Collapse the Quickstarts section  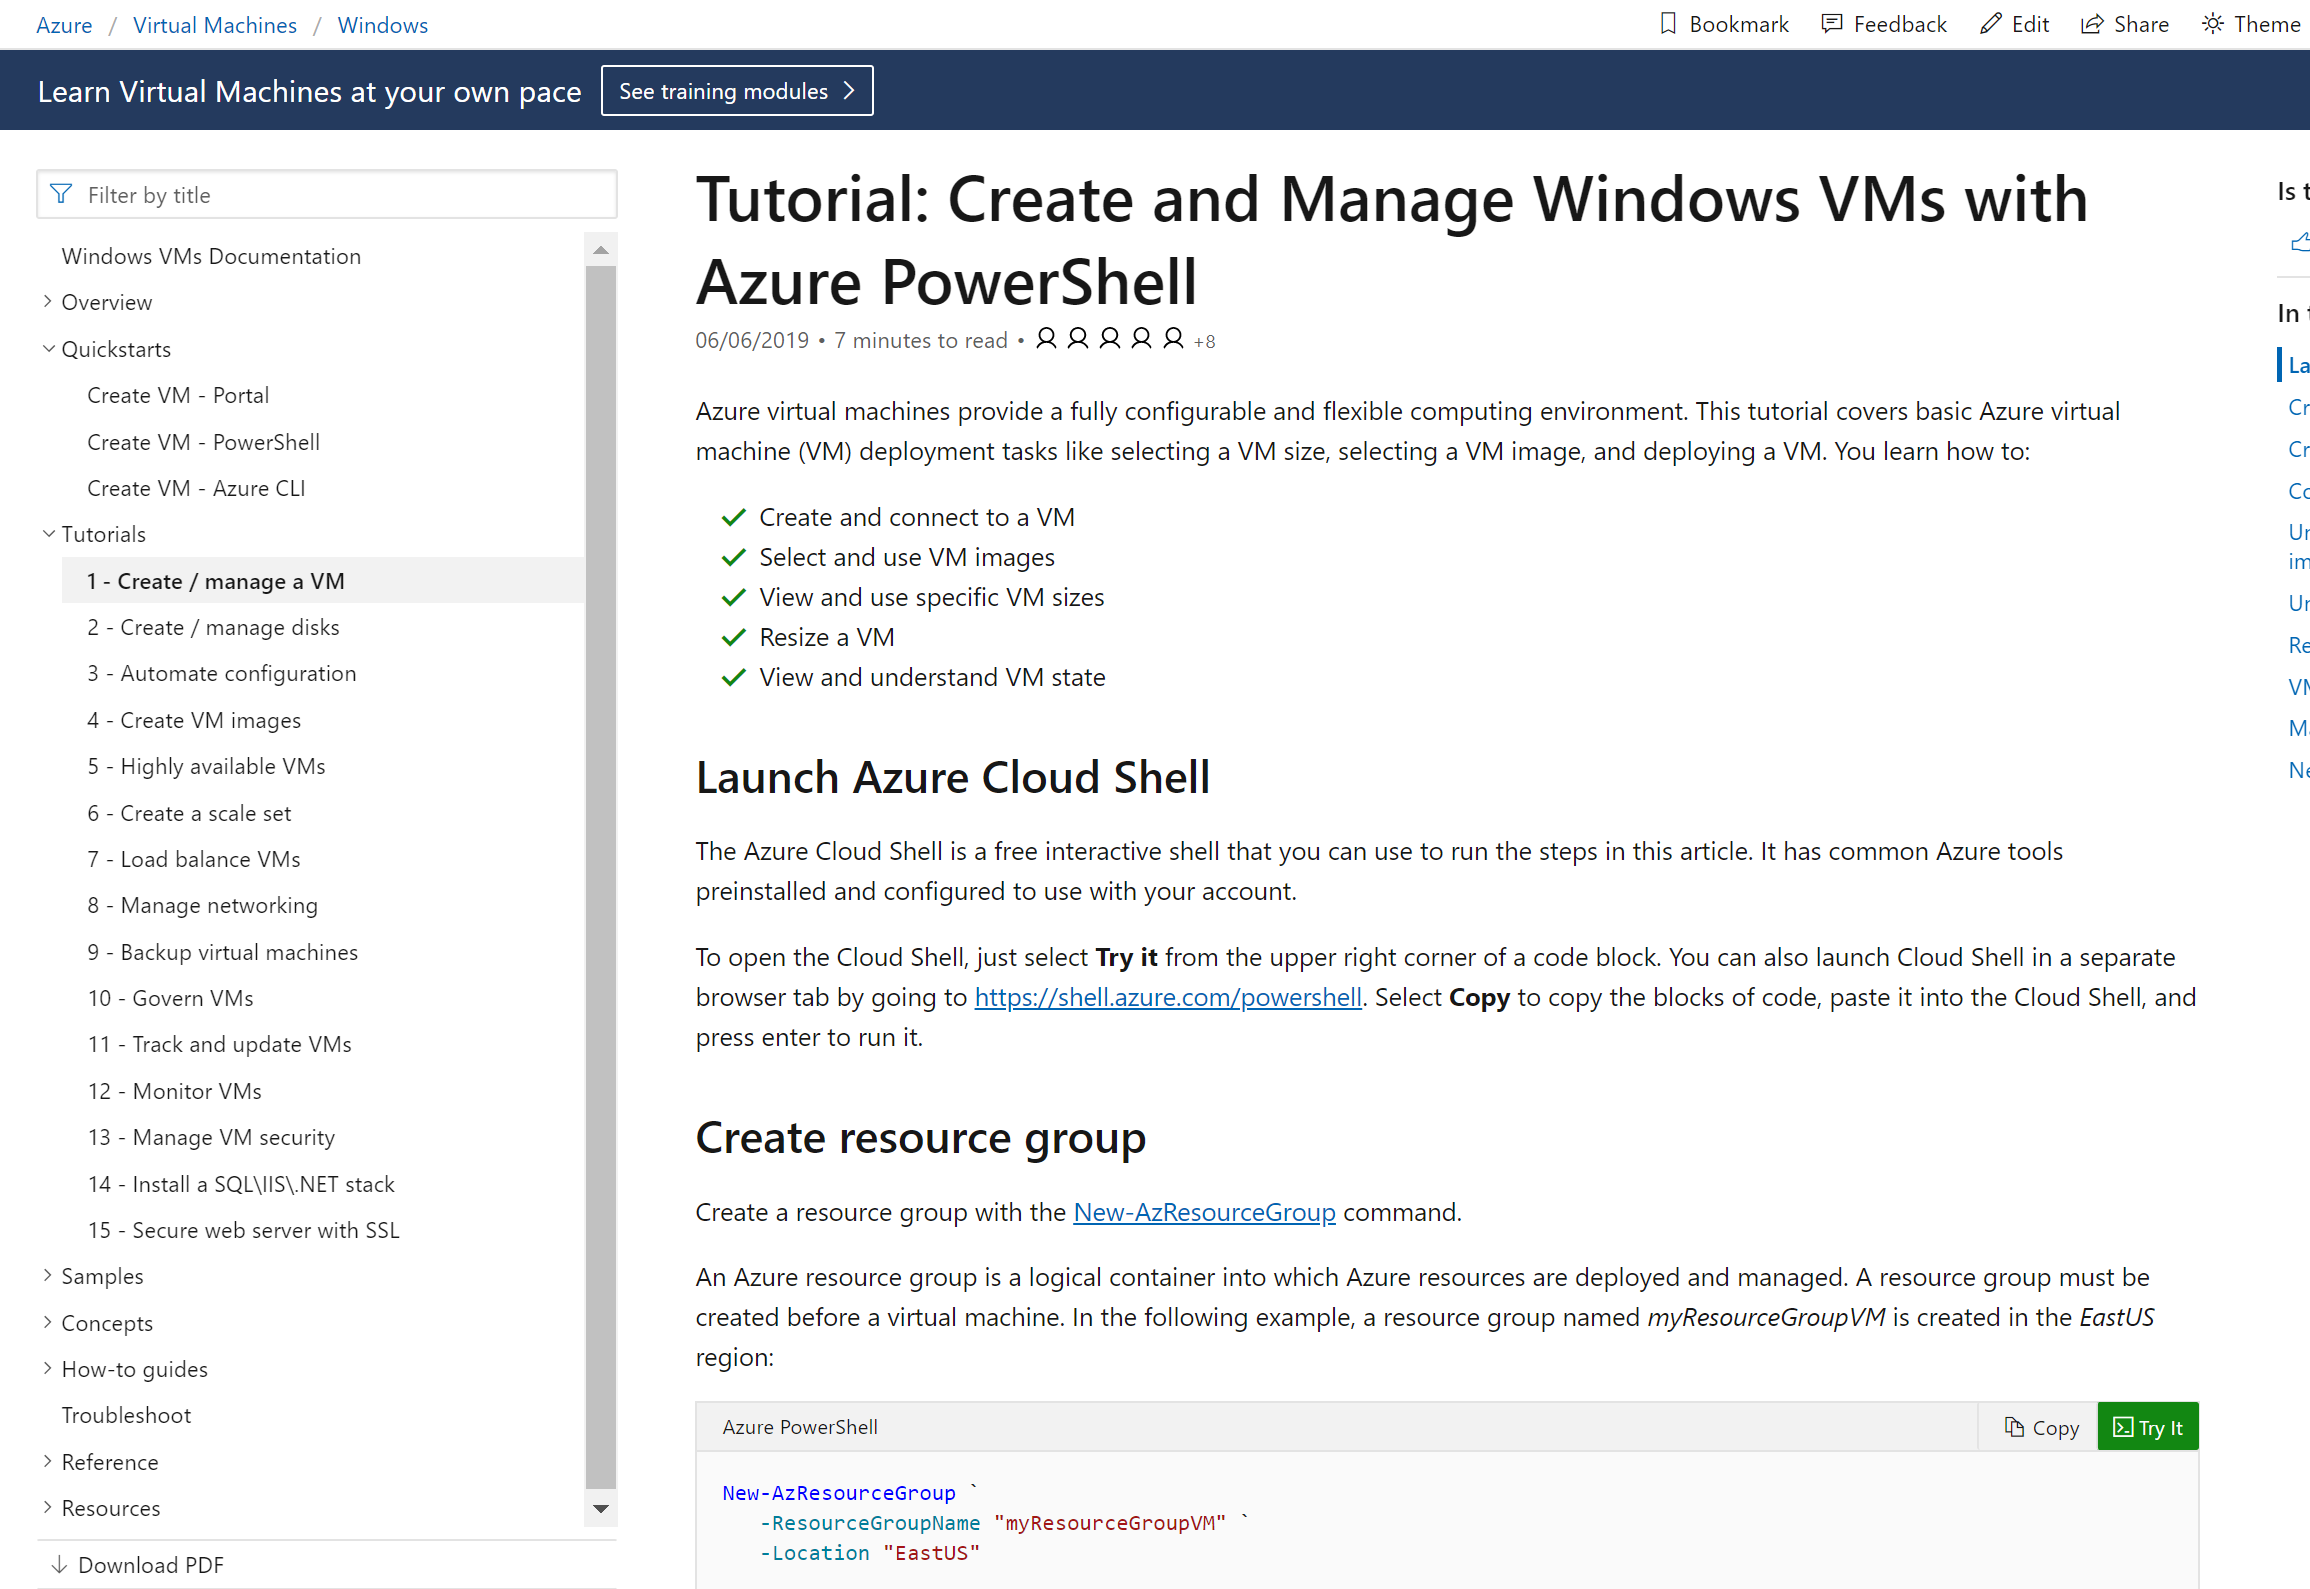(x=48, y=348)
